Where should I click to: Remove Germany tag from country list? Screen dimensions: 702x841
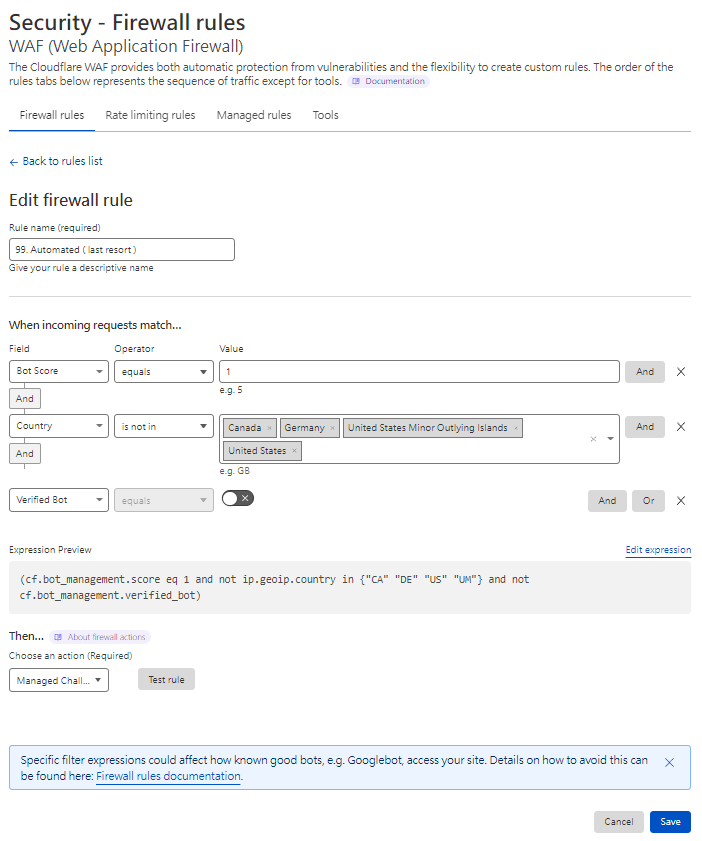pyautogui.click(x=333, y=428)
